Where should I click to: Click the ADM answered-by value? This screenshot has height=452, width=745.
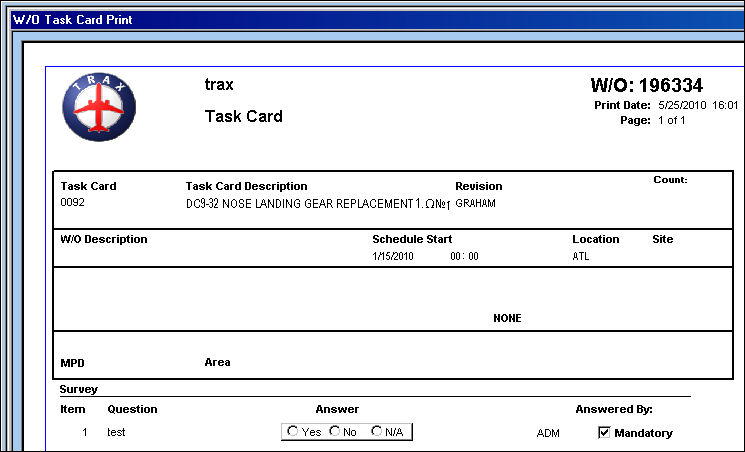click(548, 433)
